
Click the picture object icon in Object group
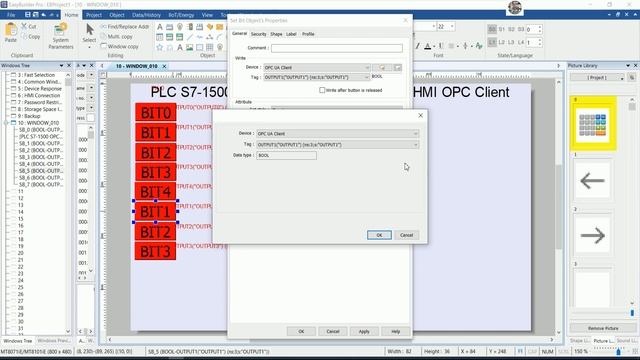click(x=189, y=47)
